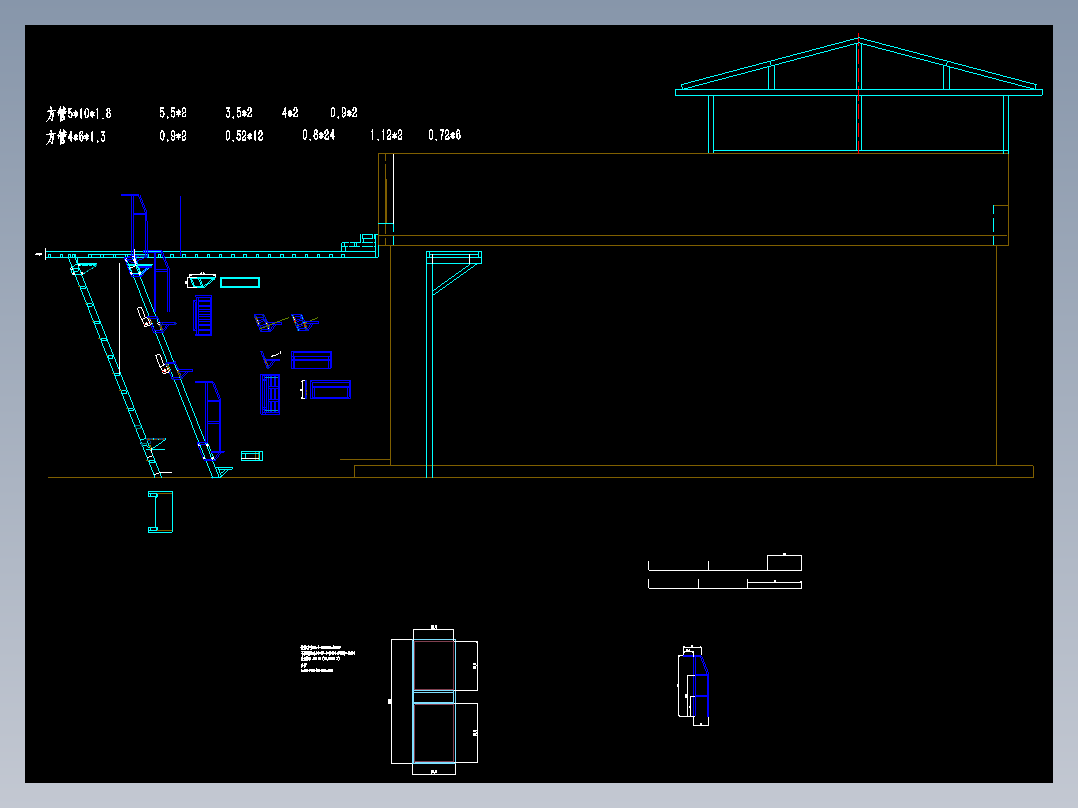Select the text '方管5*10*1.8'
Screen dimensions: 1078x808
78,113
